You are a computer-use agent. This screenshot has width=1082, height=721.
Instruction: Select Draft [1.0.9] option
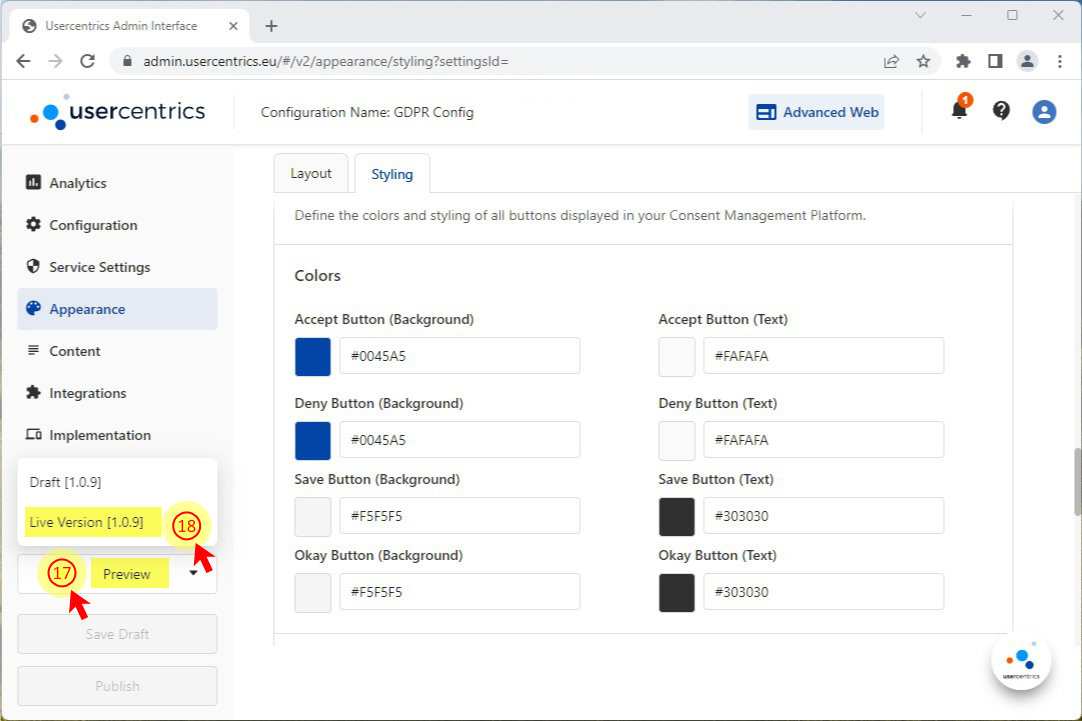[x=65, y=482]
